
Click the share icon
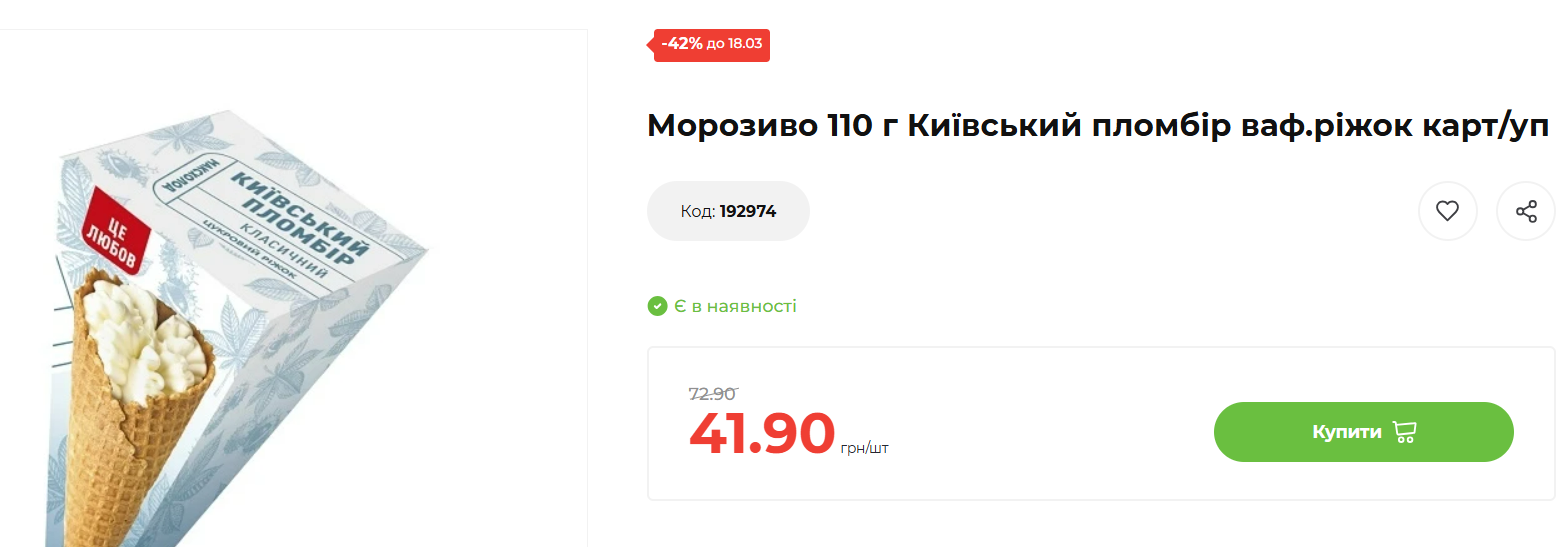[1525, 211]
